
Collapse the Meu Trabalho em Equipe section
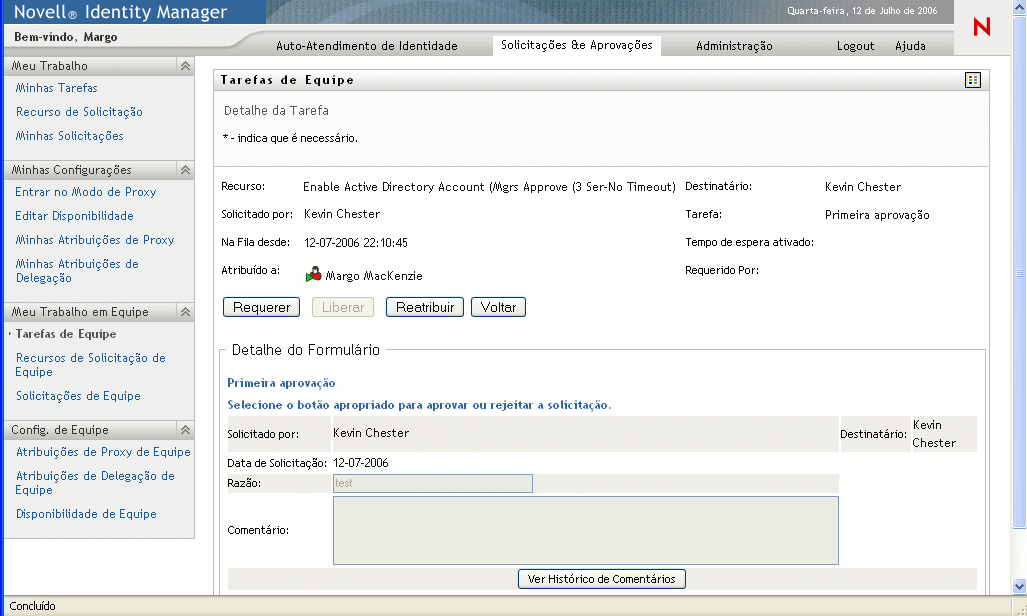tap(185, 312)
